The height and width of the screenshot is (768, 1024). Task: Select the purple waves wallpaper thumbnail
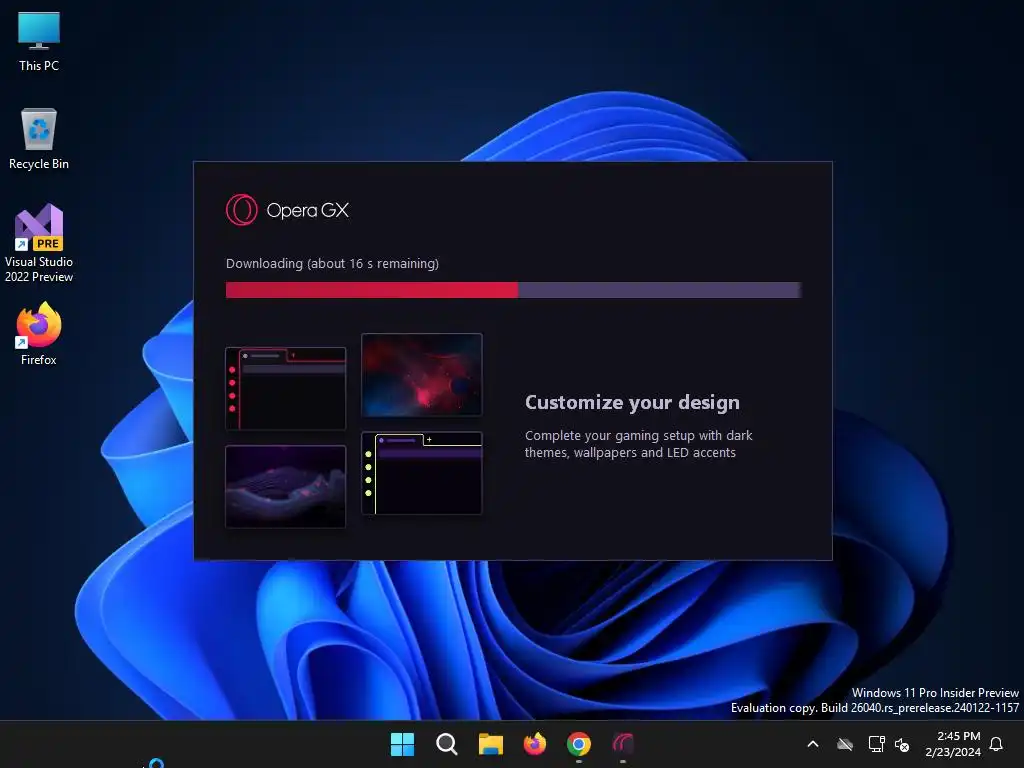click(x=285, y=487)
